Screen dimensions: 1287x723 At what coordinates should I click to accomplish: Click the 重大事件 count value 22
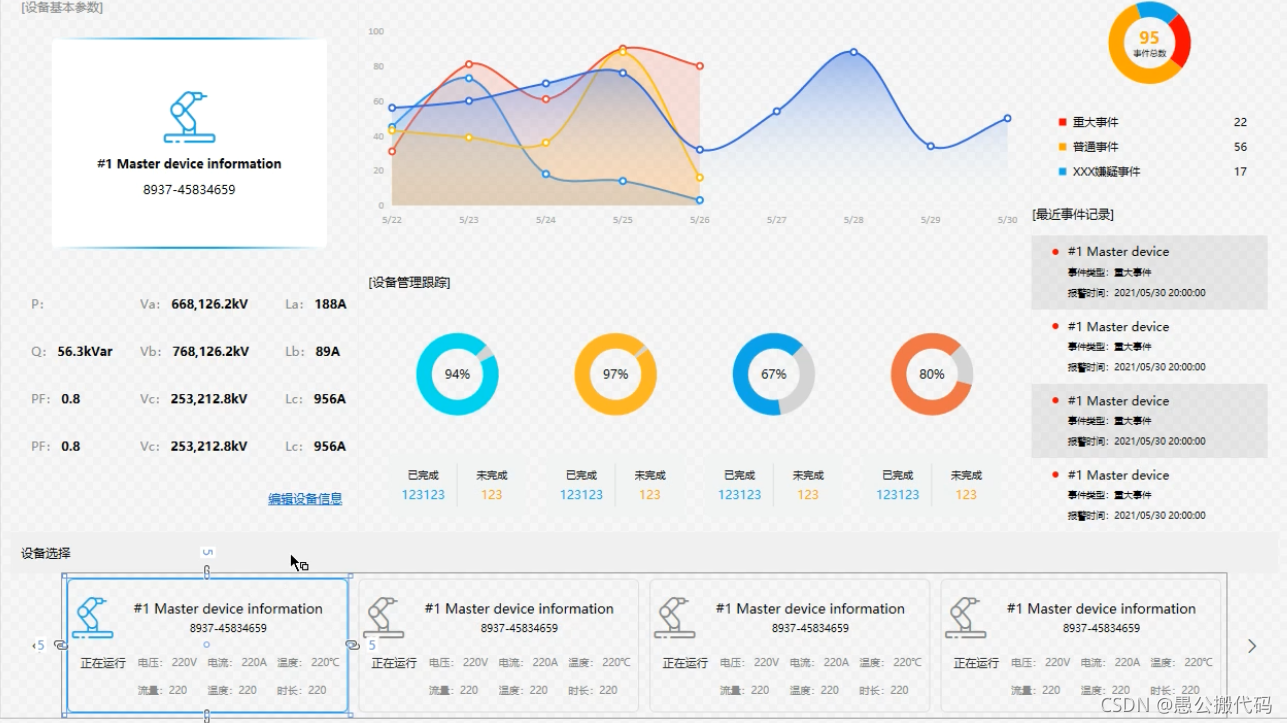click(1240, 122)
